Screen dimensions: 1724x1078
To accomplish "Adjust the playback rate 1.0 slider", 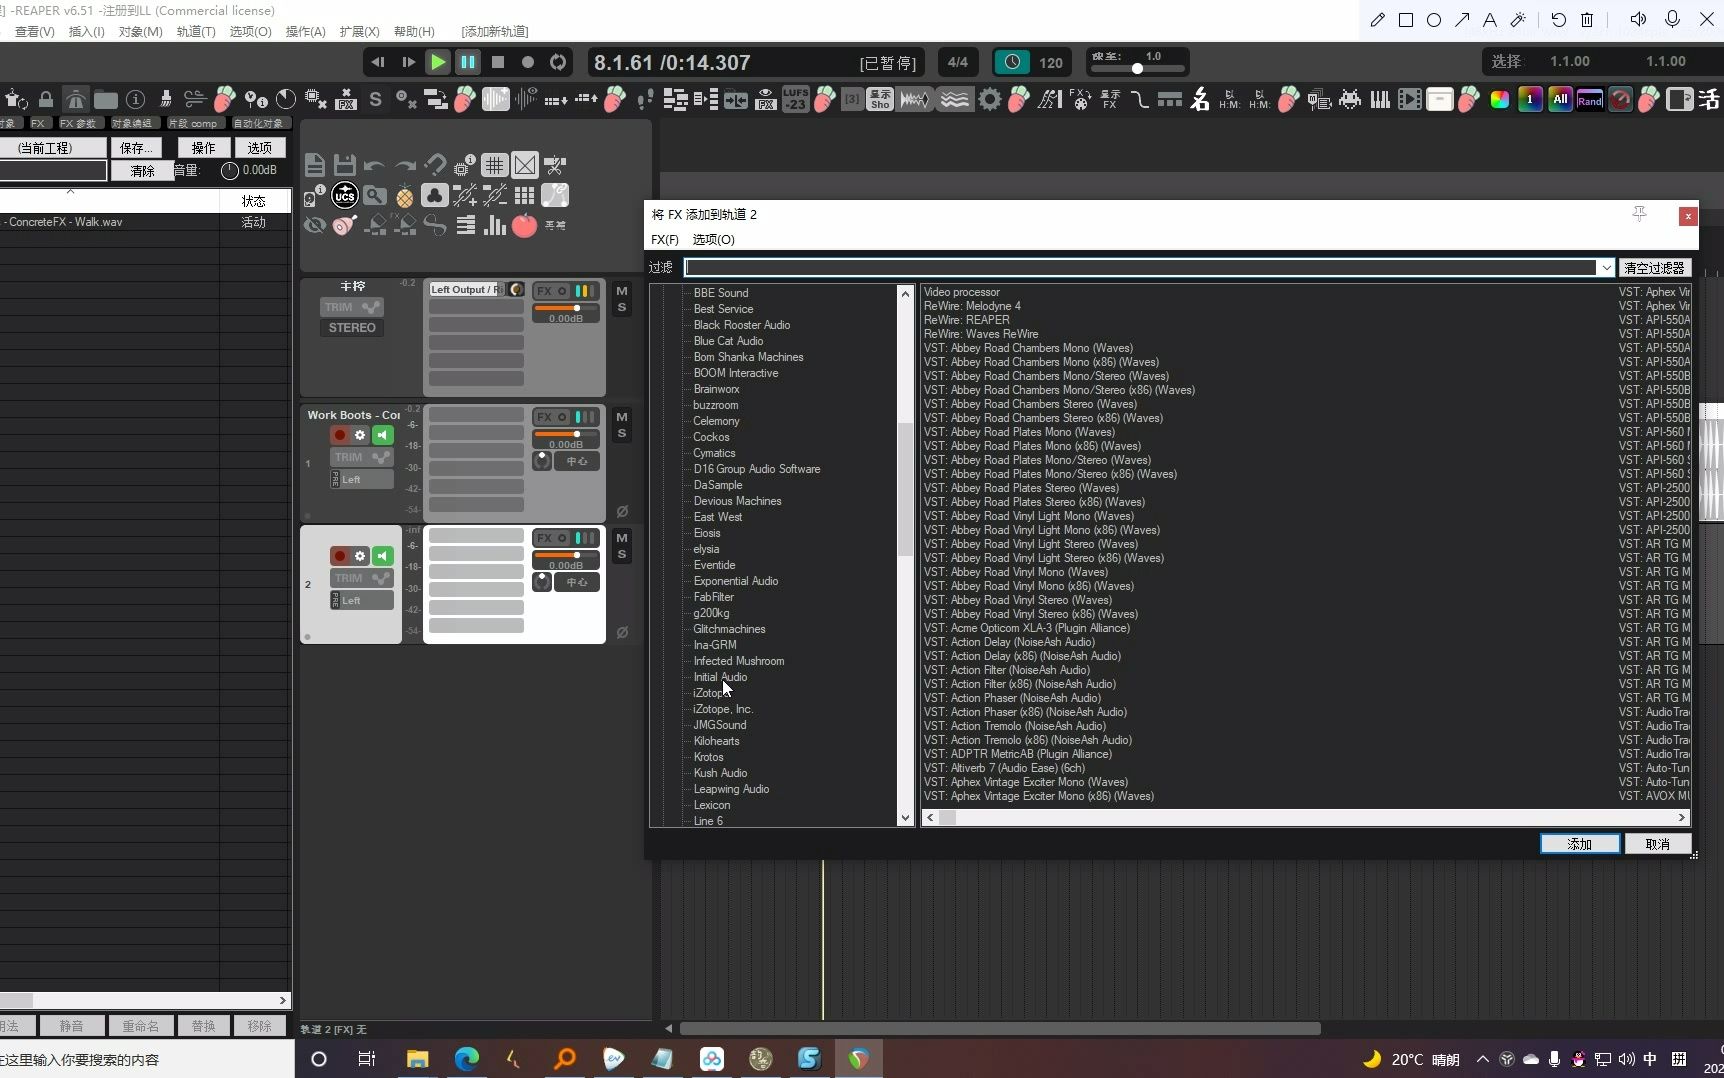I will click(x=1137, y=69).
